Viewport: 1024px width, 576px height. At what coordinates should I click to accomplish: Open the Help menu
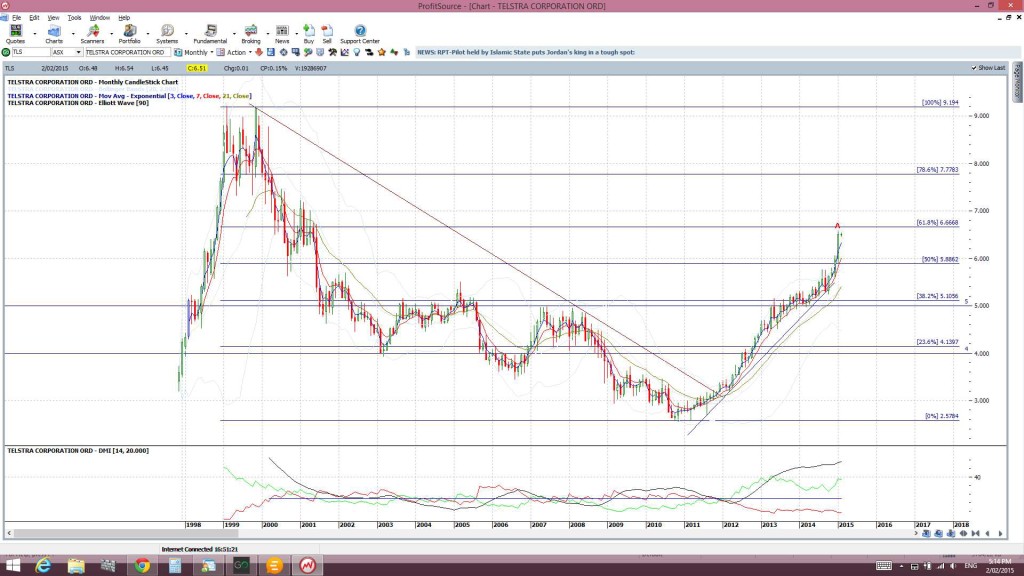[124, 18]
